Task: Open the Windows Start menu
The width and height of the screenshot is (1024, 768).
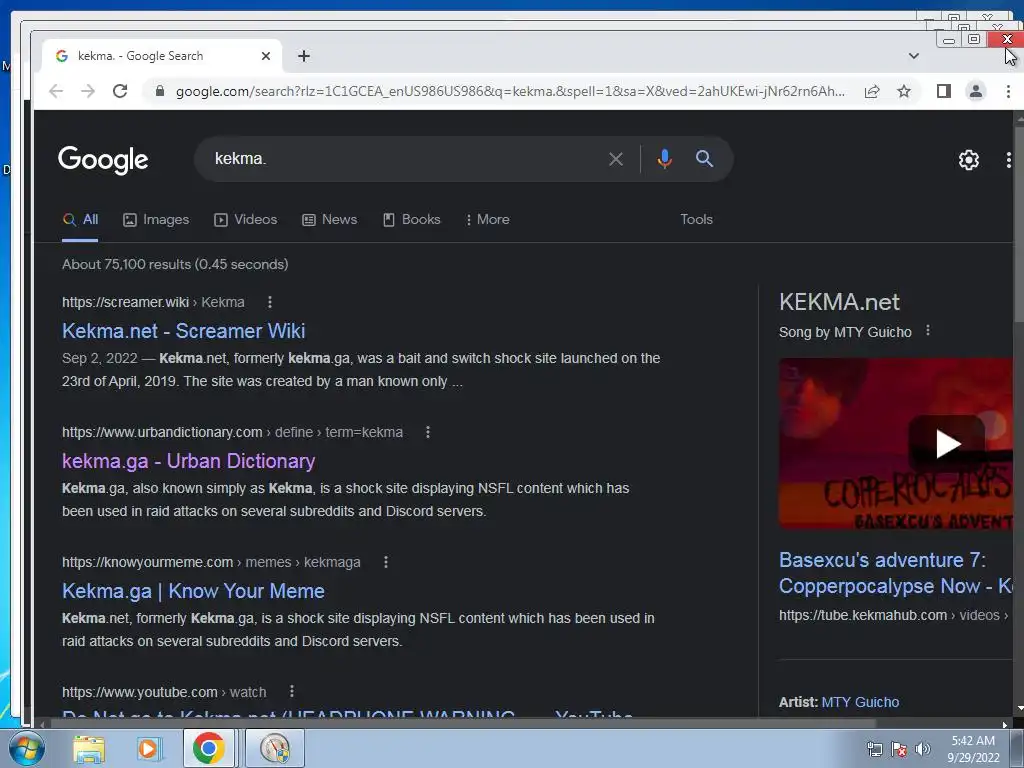Action: click(25, 748)
